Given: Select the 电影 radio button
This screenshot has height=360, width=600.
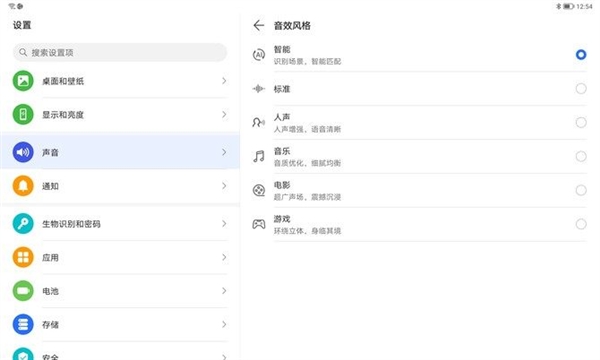Looking at the screenshot, I should point(581,190).
